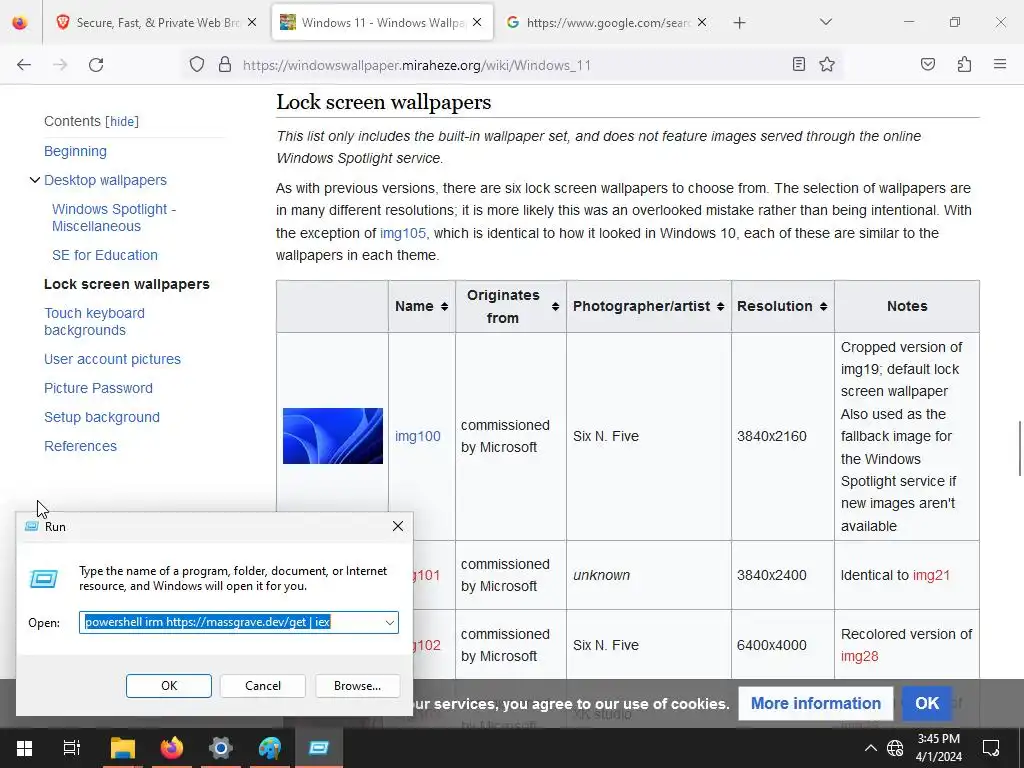The width and height of the screenshot is (1024, 768).
Task: Switch to Secure, Fast & Private tab
Action: [155, 23]
